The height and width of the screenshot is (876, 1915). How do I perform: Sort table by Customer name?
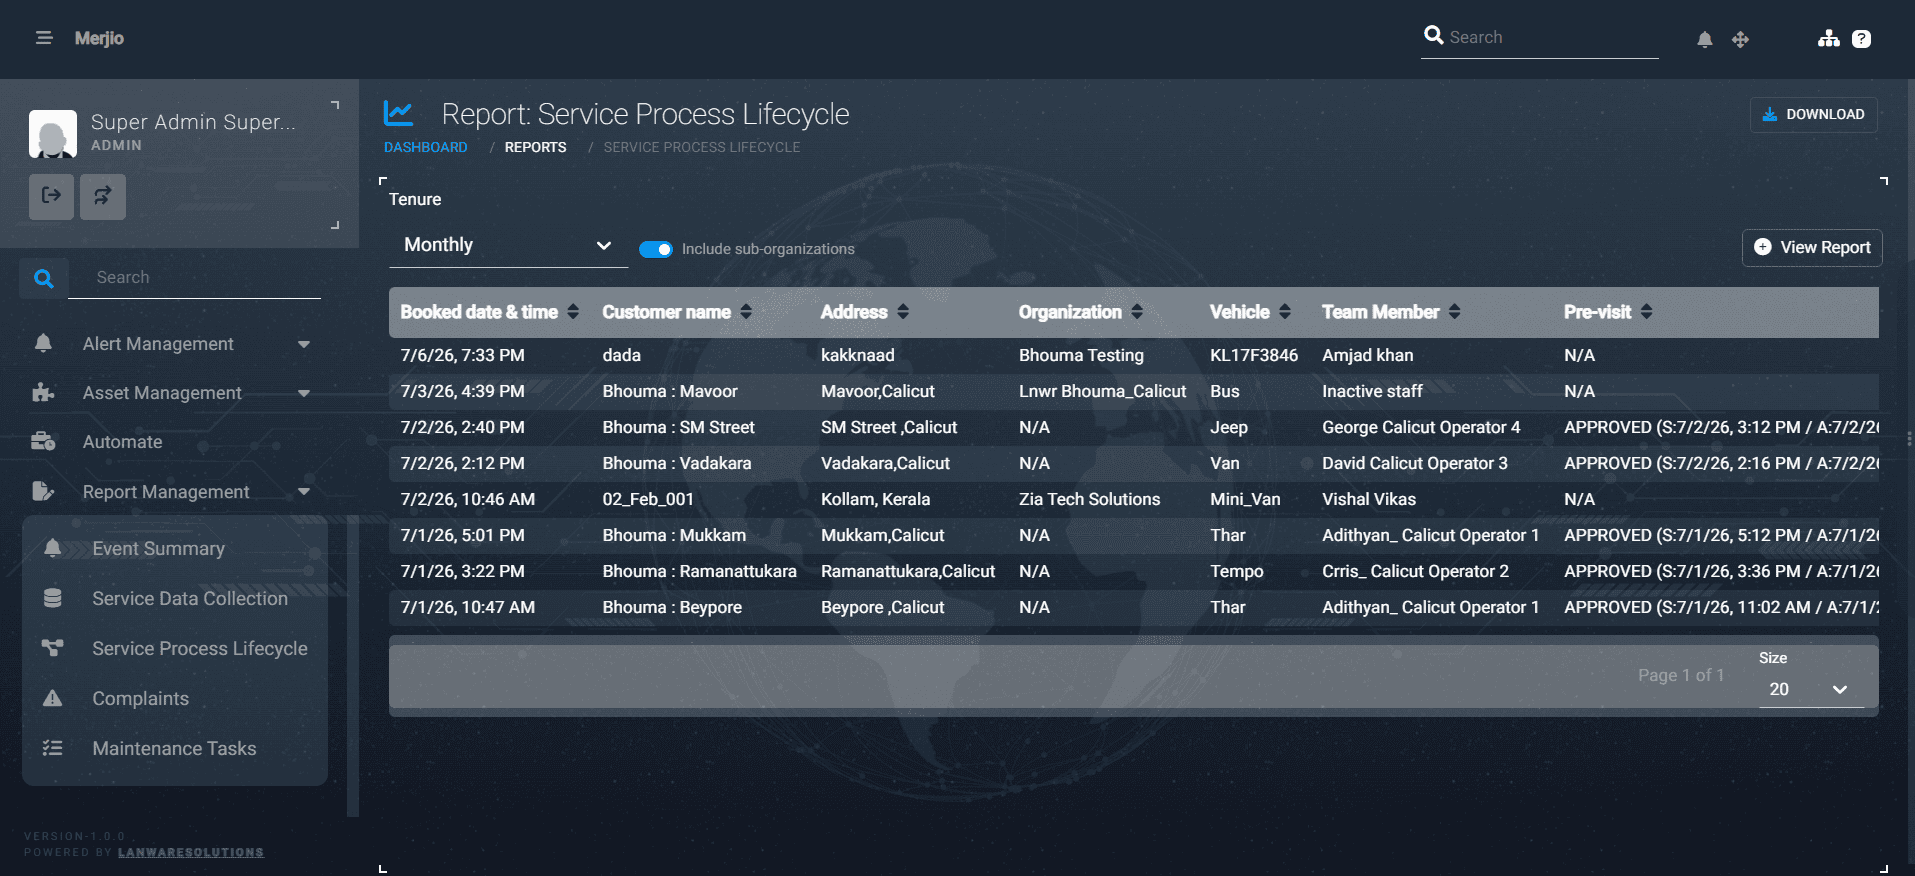pyautogui.click(x=677, y=312)
